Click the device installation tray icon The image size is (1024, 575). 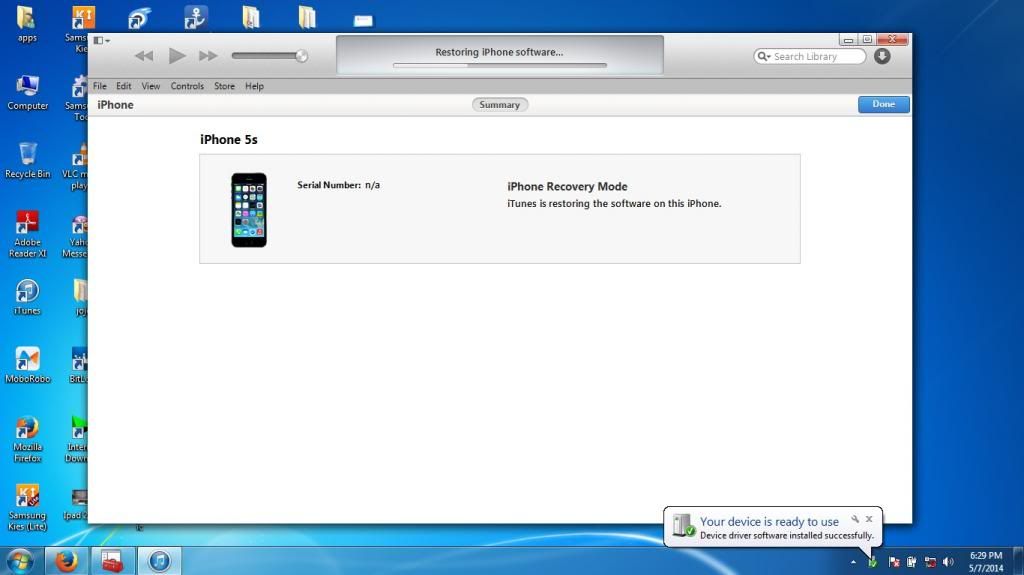click(873, 561)
